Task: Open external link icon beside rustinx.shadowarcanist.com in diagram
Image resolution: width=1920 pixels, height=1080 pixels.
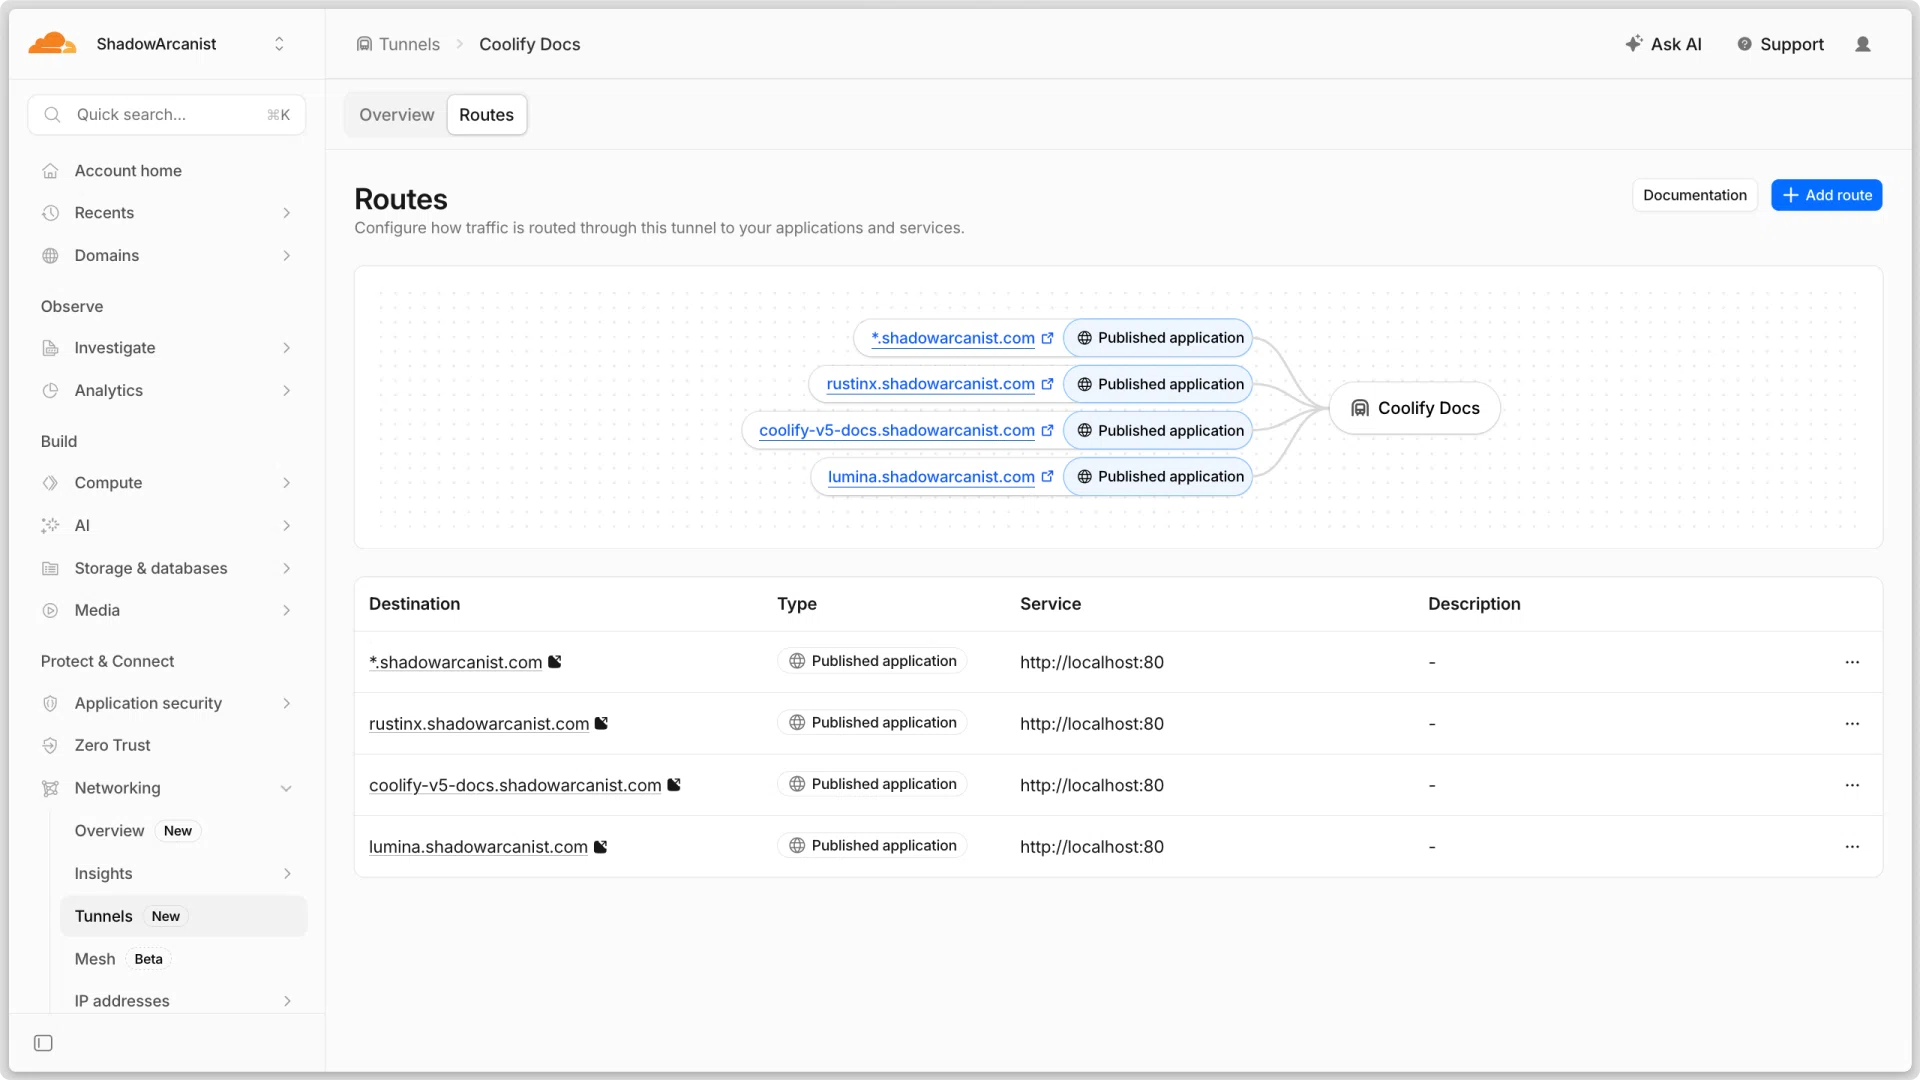Action: pos(1047,384)
